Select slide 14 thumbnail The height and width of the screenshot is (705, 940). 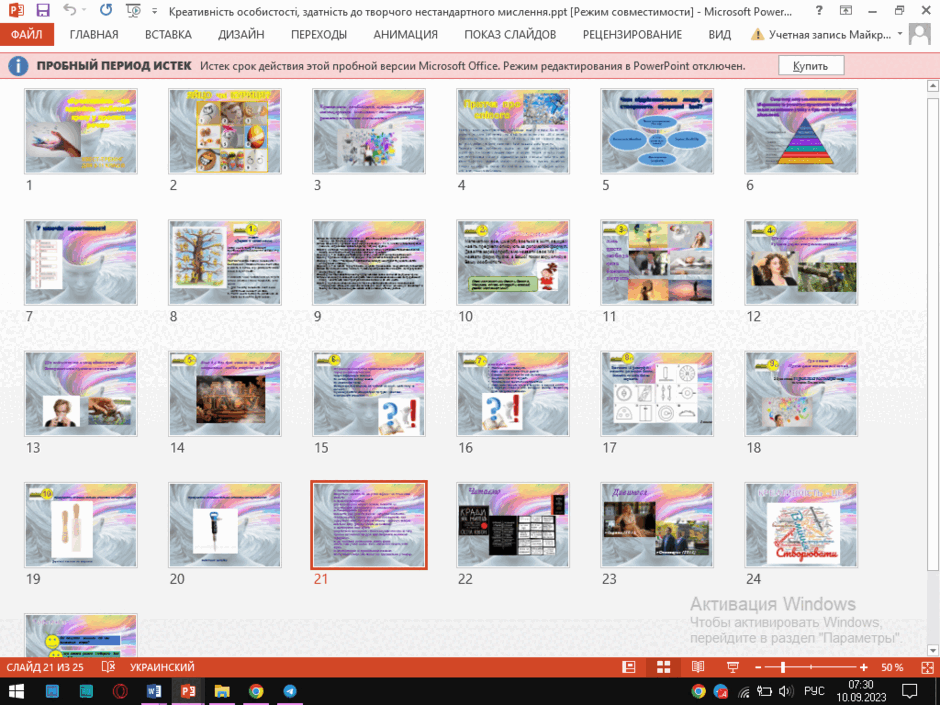coord(225,393)
